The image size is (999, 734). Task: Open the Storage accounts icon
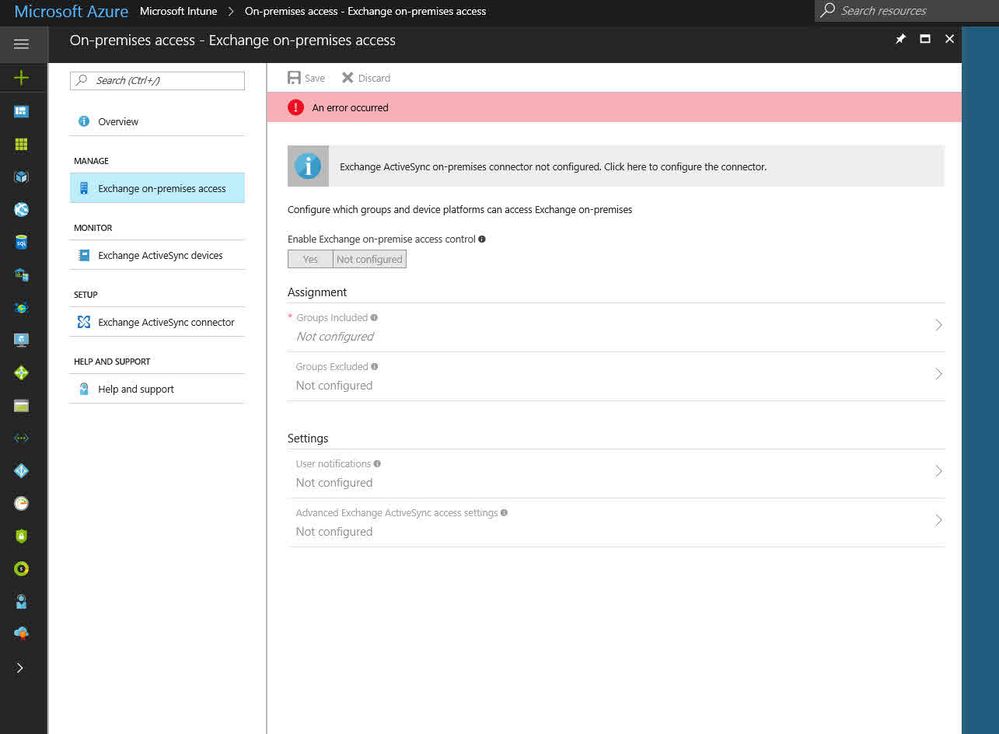click(x=21, y=406)
